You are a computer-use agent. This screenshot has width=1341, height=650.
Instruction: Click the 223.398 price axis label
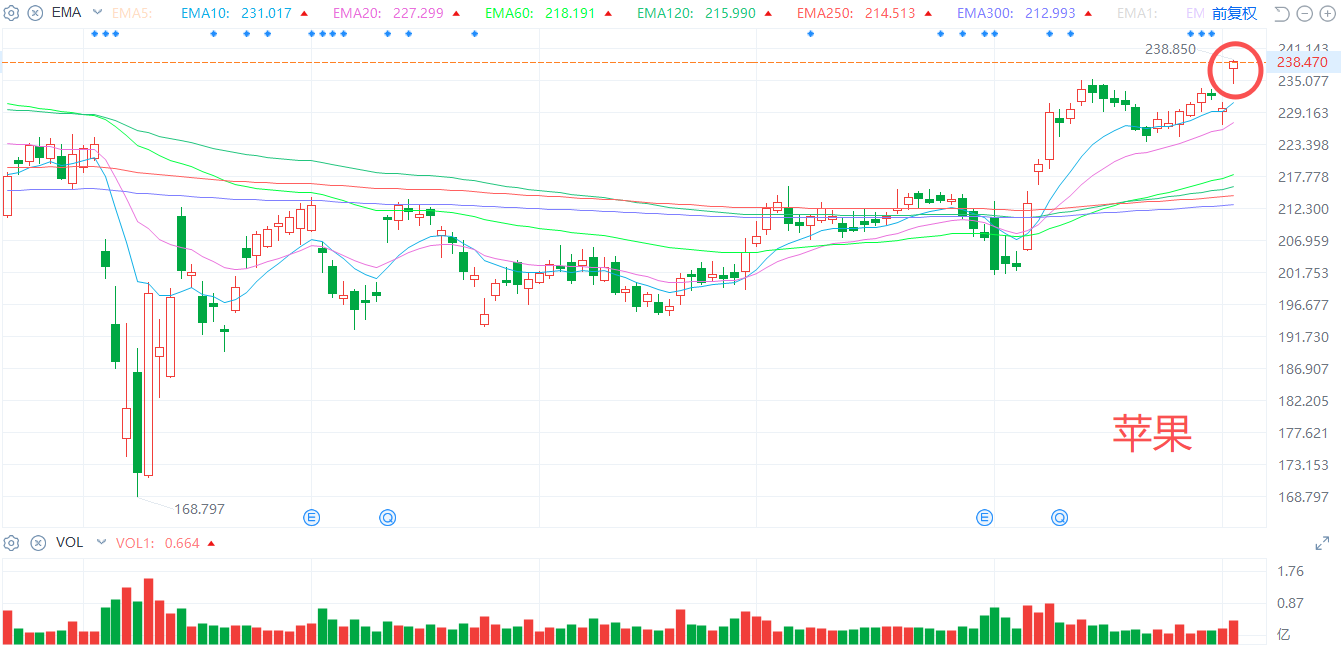(x=1302, y=145)
